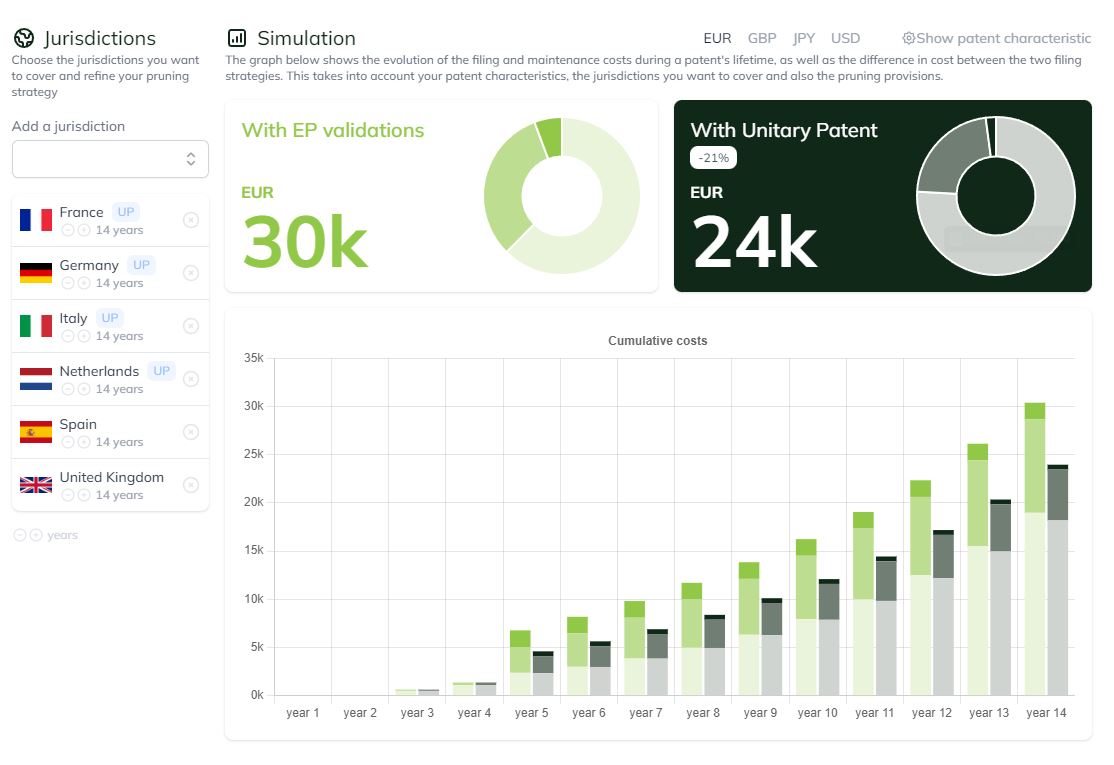Open Show patent characteristic settings

tap(996, 39)
